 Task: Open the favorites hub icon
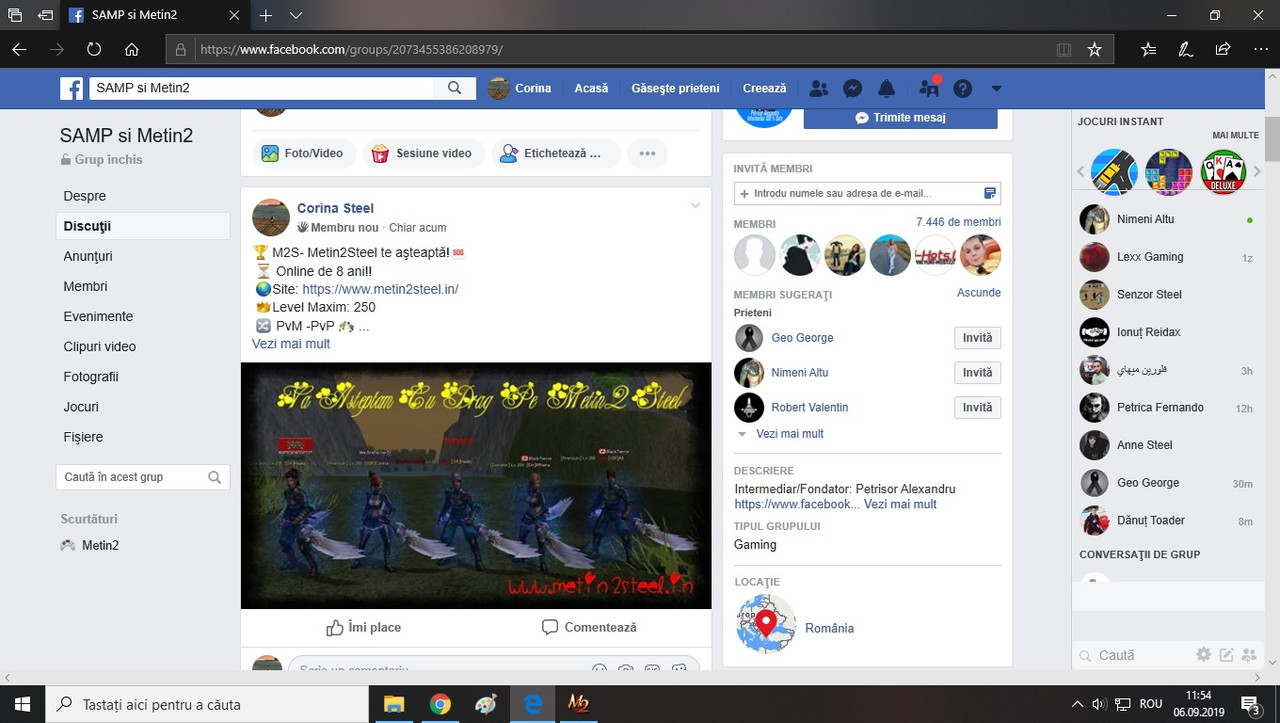click(x=1148, y=49)
